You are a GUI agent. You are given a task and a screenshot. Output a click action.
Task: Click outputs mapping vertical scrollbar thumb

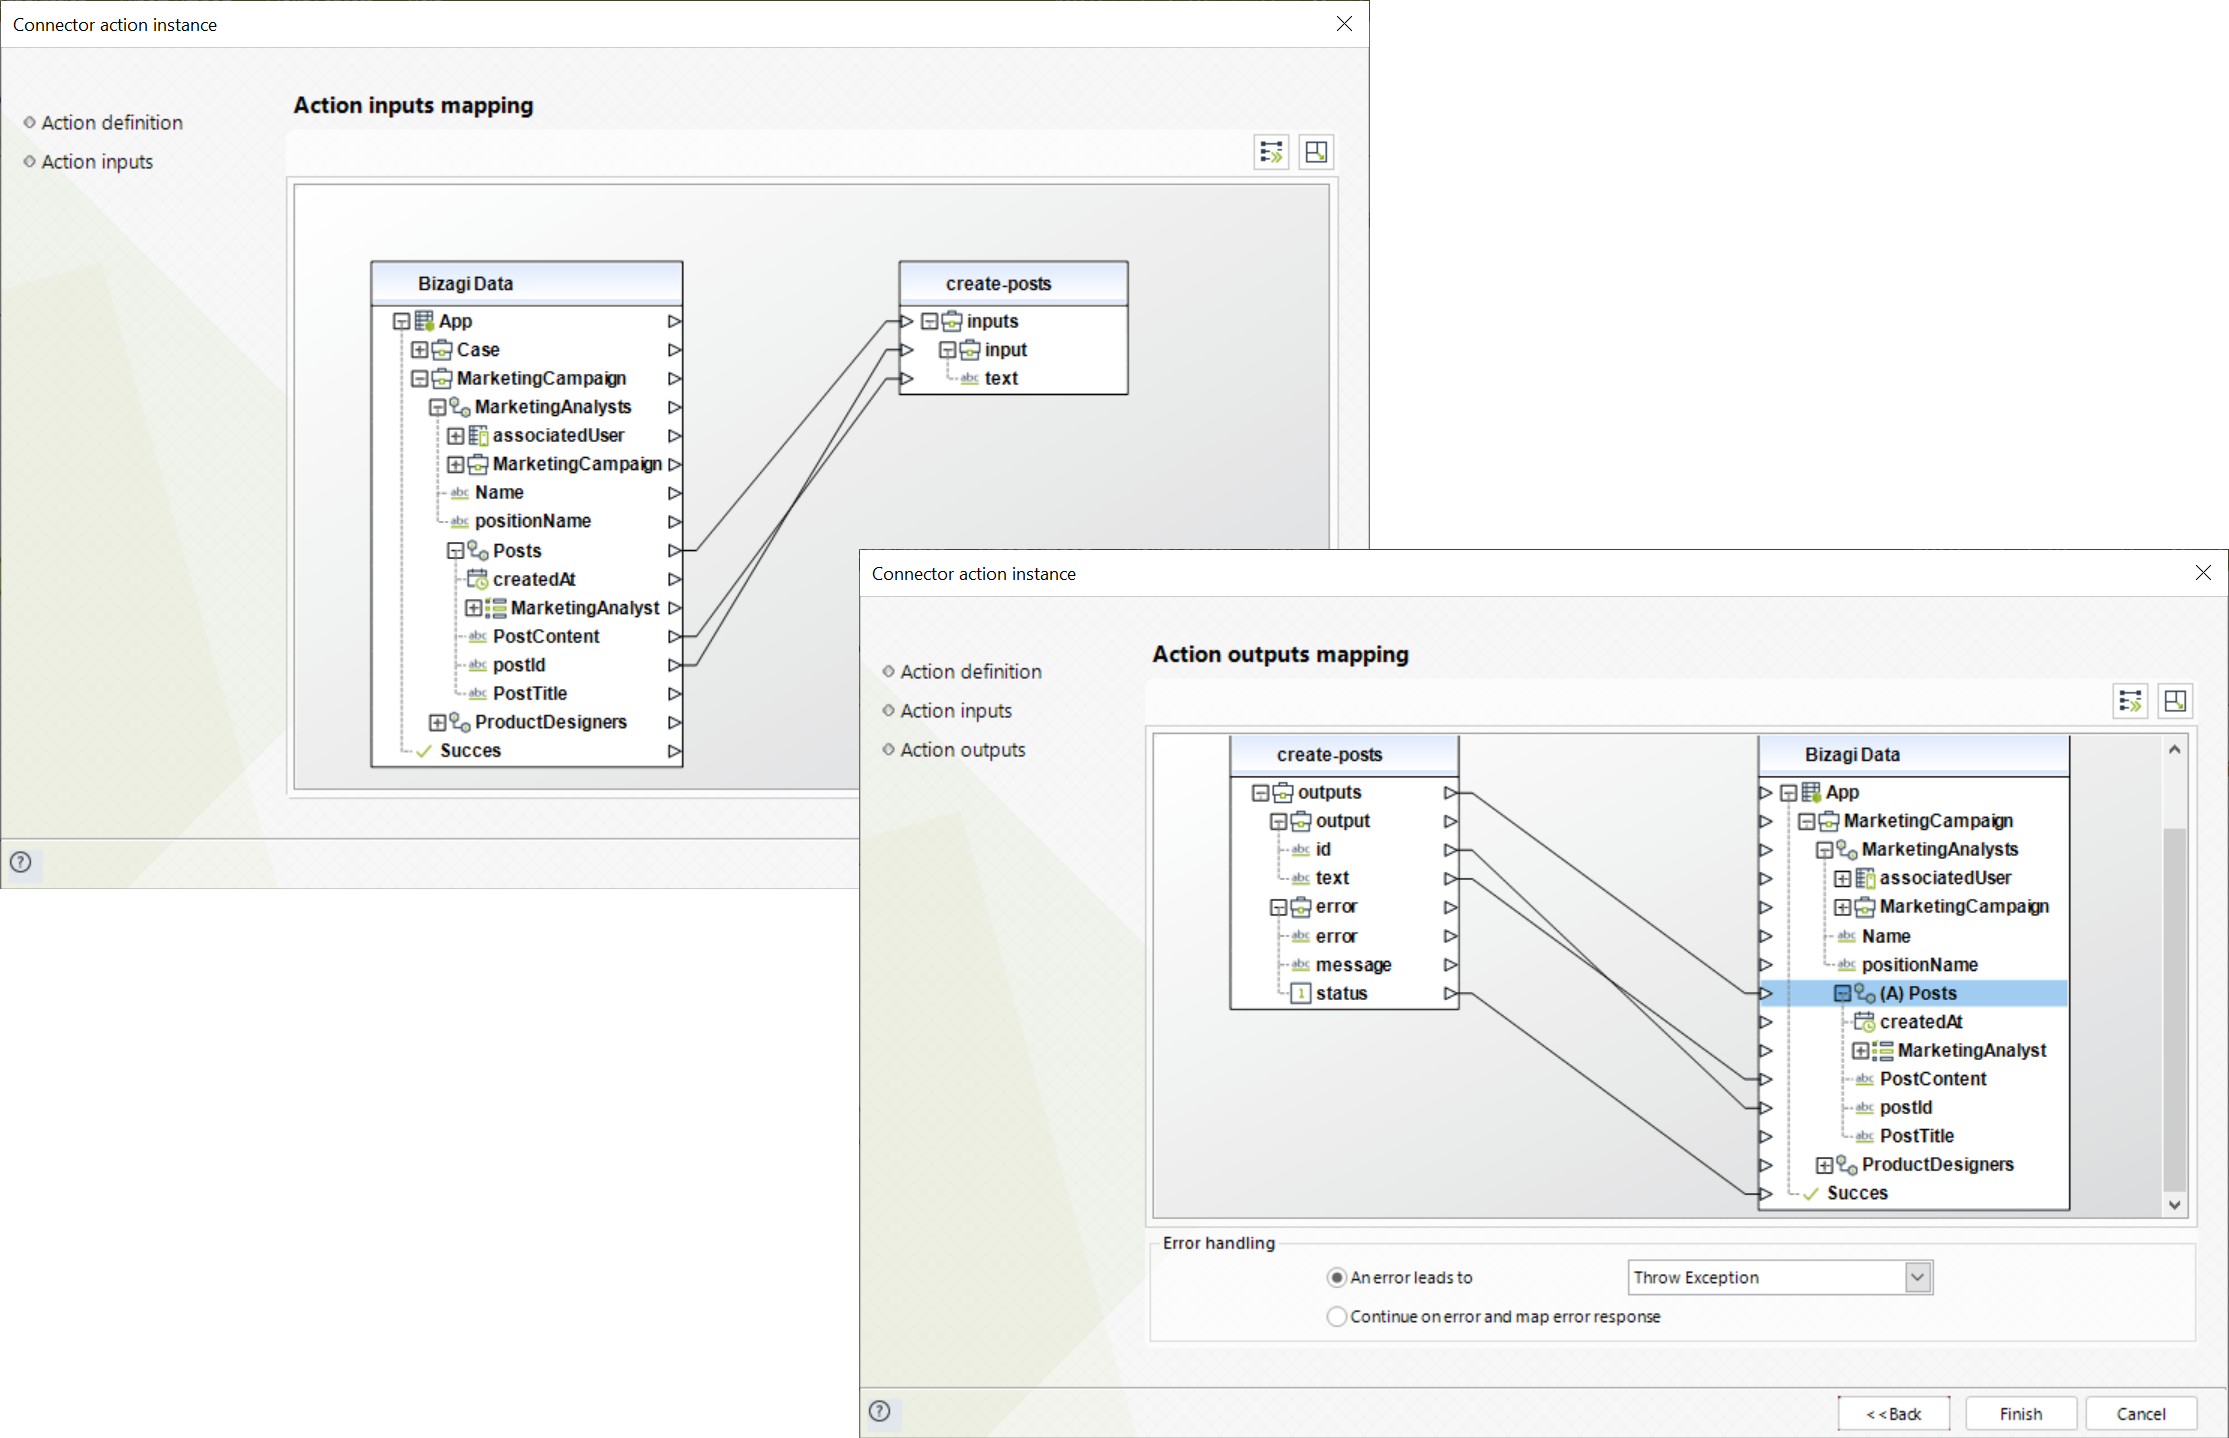[x=2174, y=1008]
